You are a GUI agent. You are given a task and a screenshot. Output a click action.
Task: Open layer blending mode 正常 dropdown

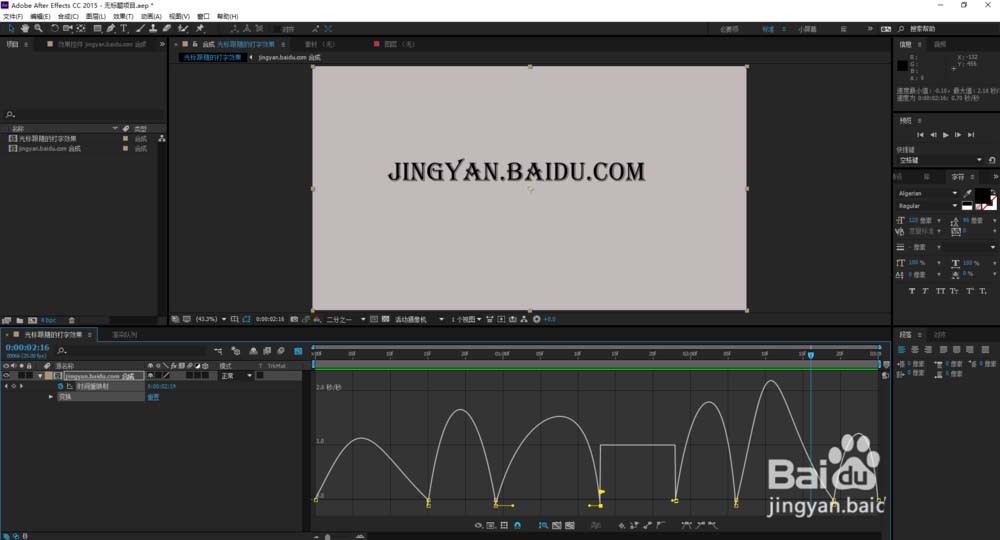click(x=236, y=376)
